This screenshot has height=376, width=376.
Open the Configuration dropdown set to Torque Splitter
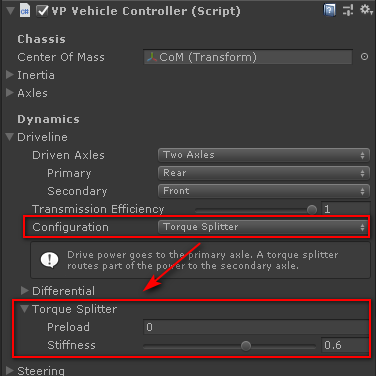coord(264,227)
